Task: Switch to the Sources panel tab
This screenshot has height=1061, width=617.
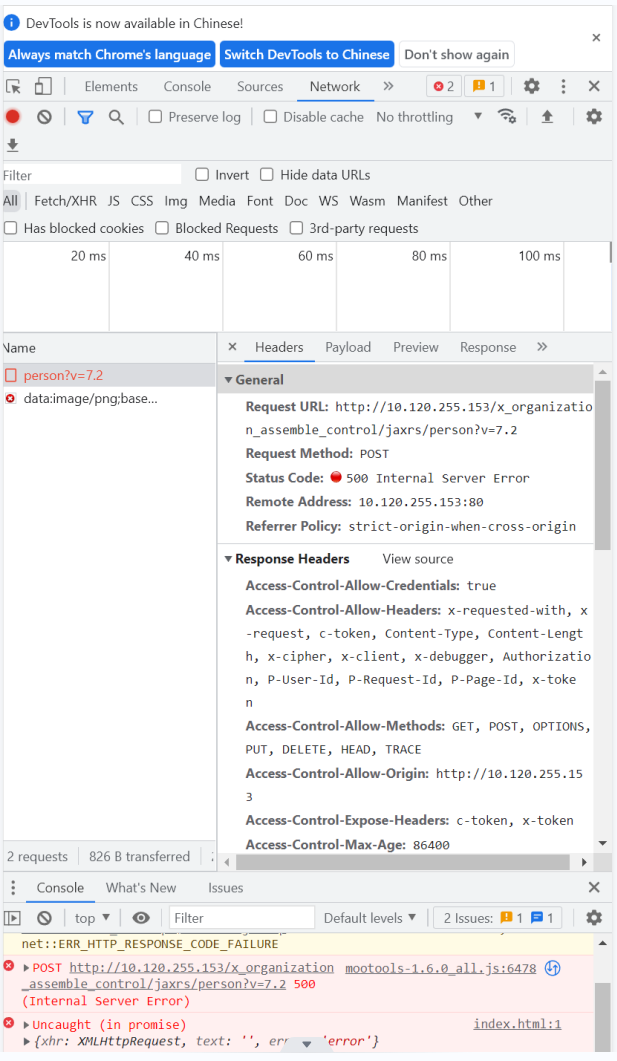Action: [260, 86]
